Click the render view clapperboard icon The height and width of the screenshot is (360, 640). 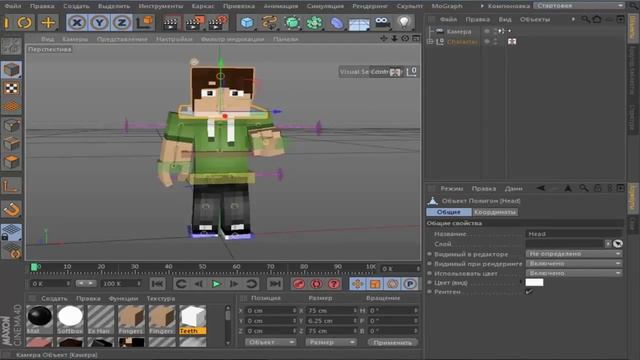click(x=171, y=23)
